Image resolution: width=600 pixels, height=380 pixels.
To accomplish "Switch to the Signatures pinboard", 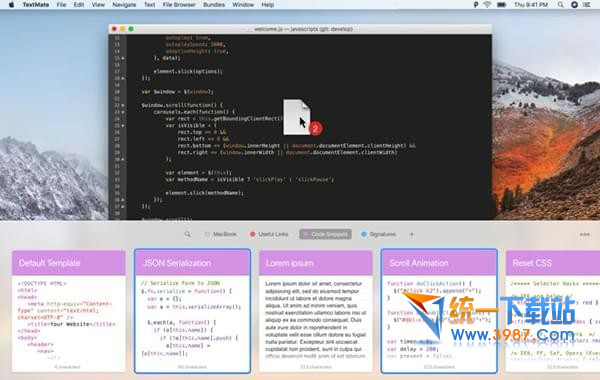I will (x=378, y=234).
